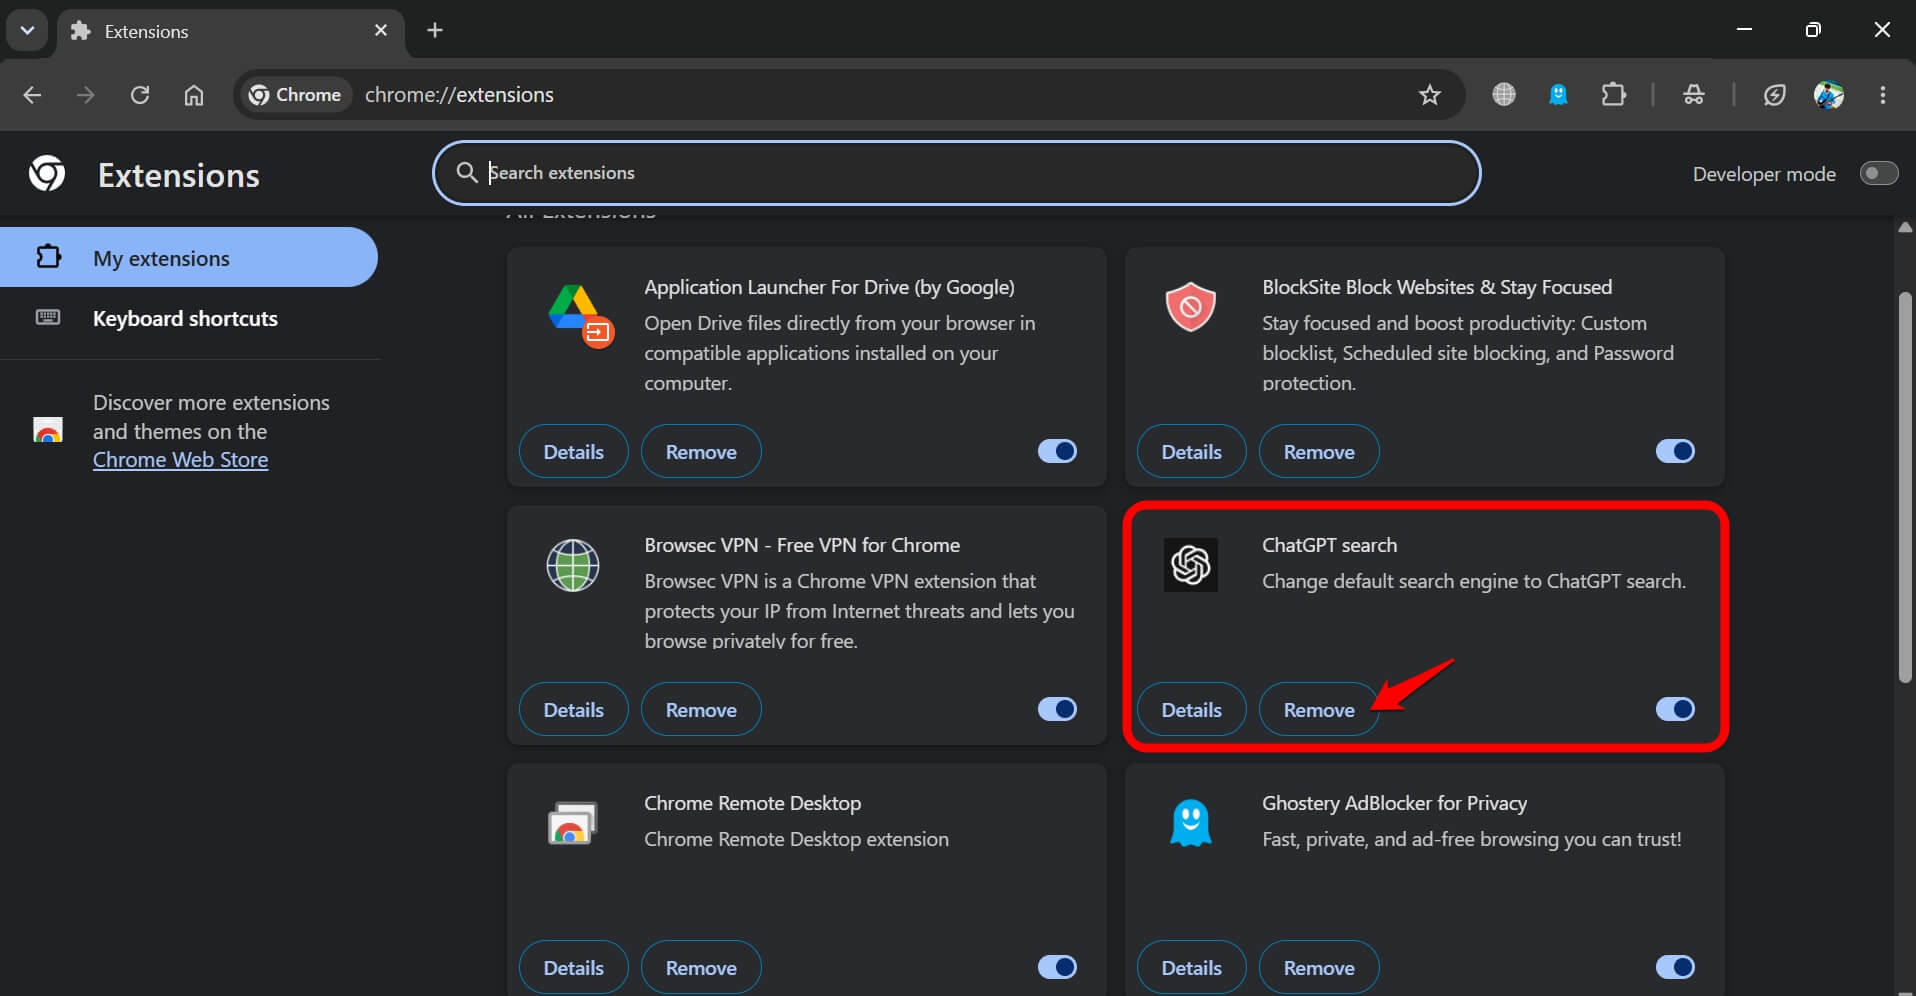1916x996 pixels.
Task: Click 'Ghostery AdBlocker for Privacy' title
Action: coord(1394,803)
